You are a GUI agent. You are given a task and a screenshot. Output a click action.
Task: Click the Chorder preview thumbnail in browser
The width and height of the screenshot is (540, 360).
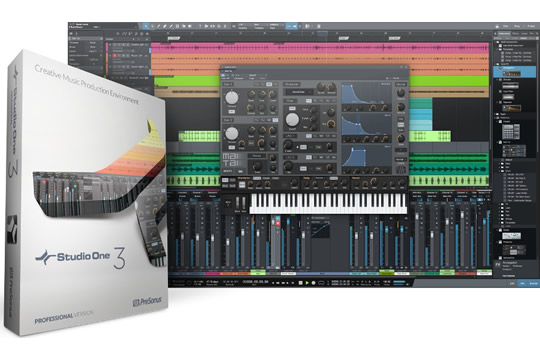pos(511,85)
